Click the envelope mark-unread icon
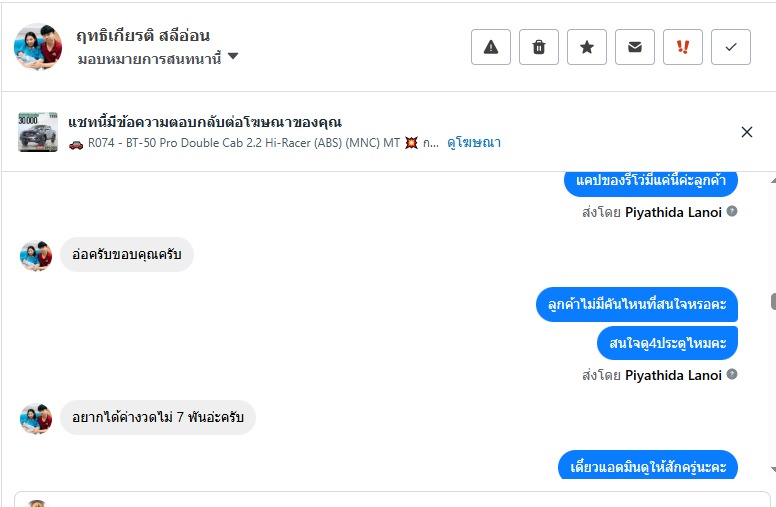 coord(635,47)
